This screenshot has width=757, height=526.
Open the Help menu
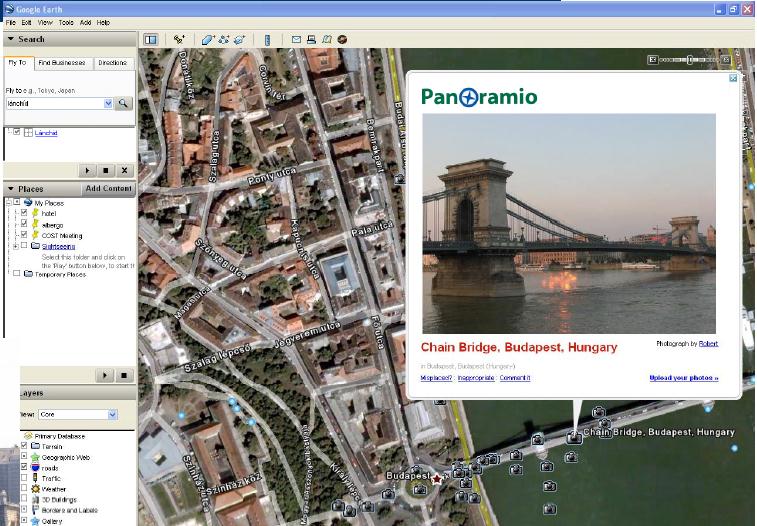[x=103, y=22]
